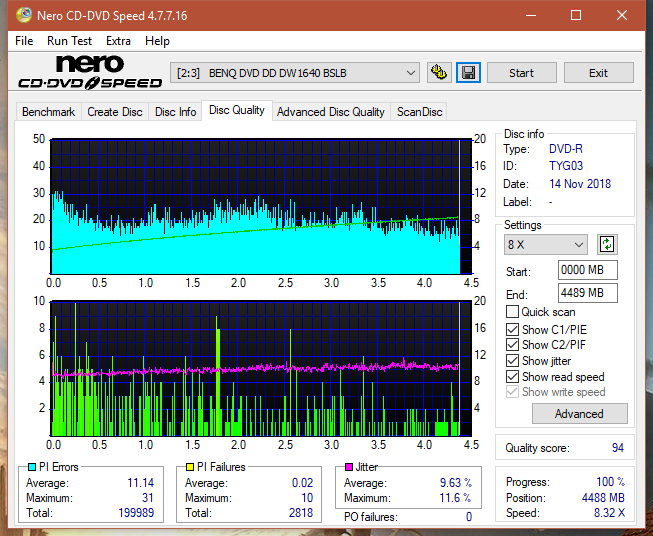Click the PI Errors average 11.14
This screenshot has width=653, height=536.
pyautogui.click(x=140, y=483)
